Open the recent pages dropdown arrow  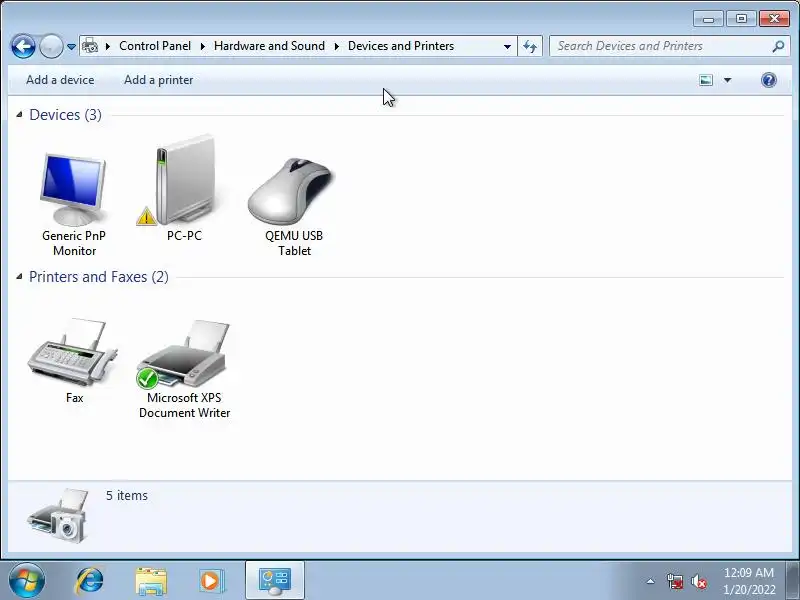pos(71,46)
